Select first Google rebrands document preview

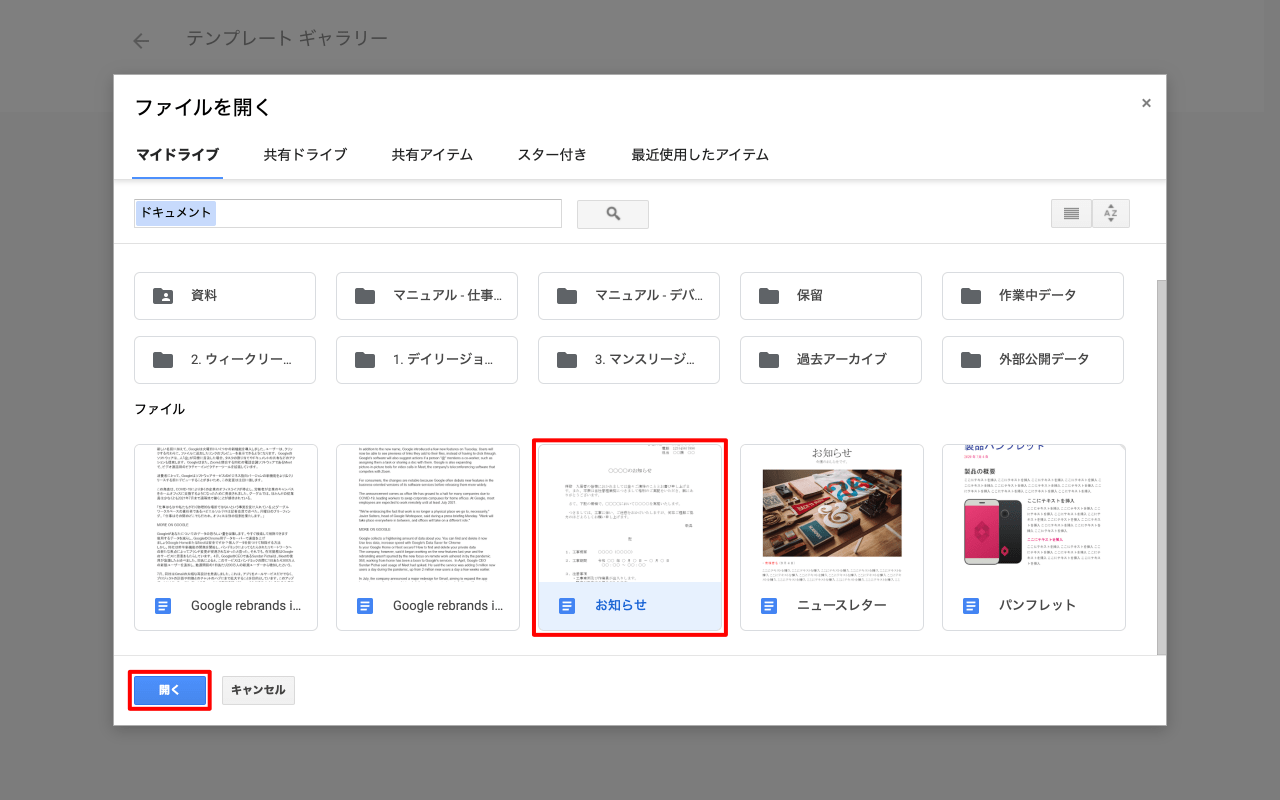[226, 513]
